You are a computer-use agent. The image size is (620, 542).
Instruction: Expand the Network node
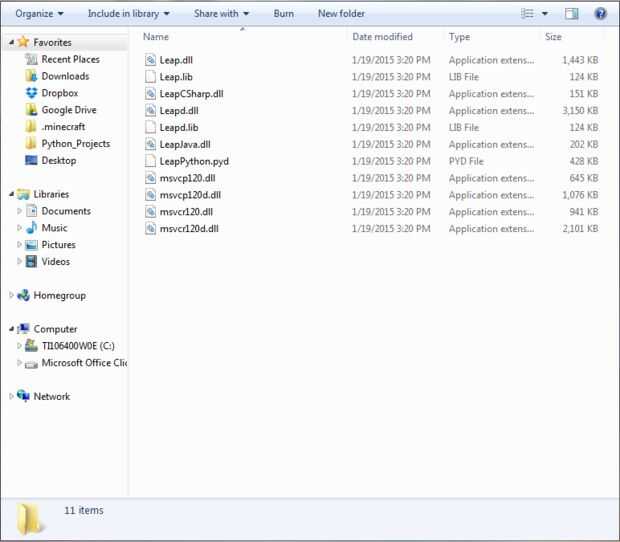11,397
